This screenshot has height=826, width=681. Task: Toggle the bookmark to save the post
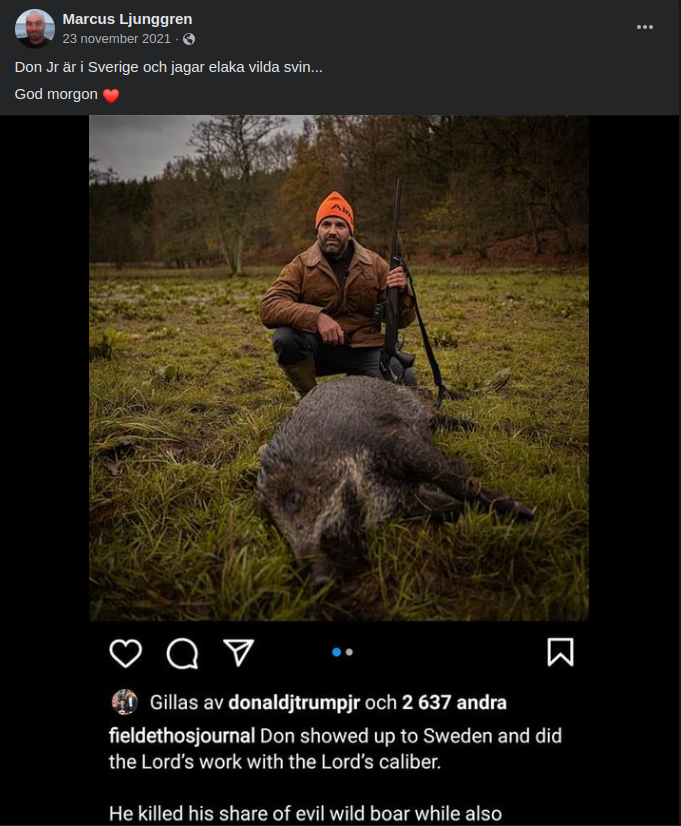pos(561,653)
